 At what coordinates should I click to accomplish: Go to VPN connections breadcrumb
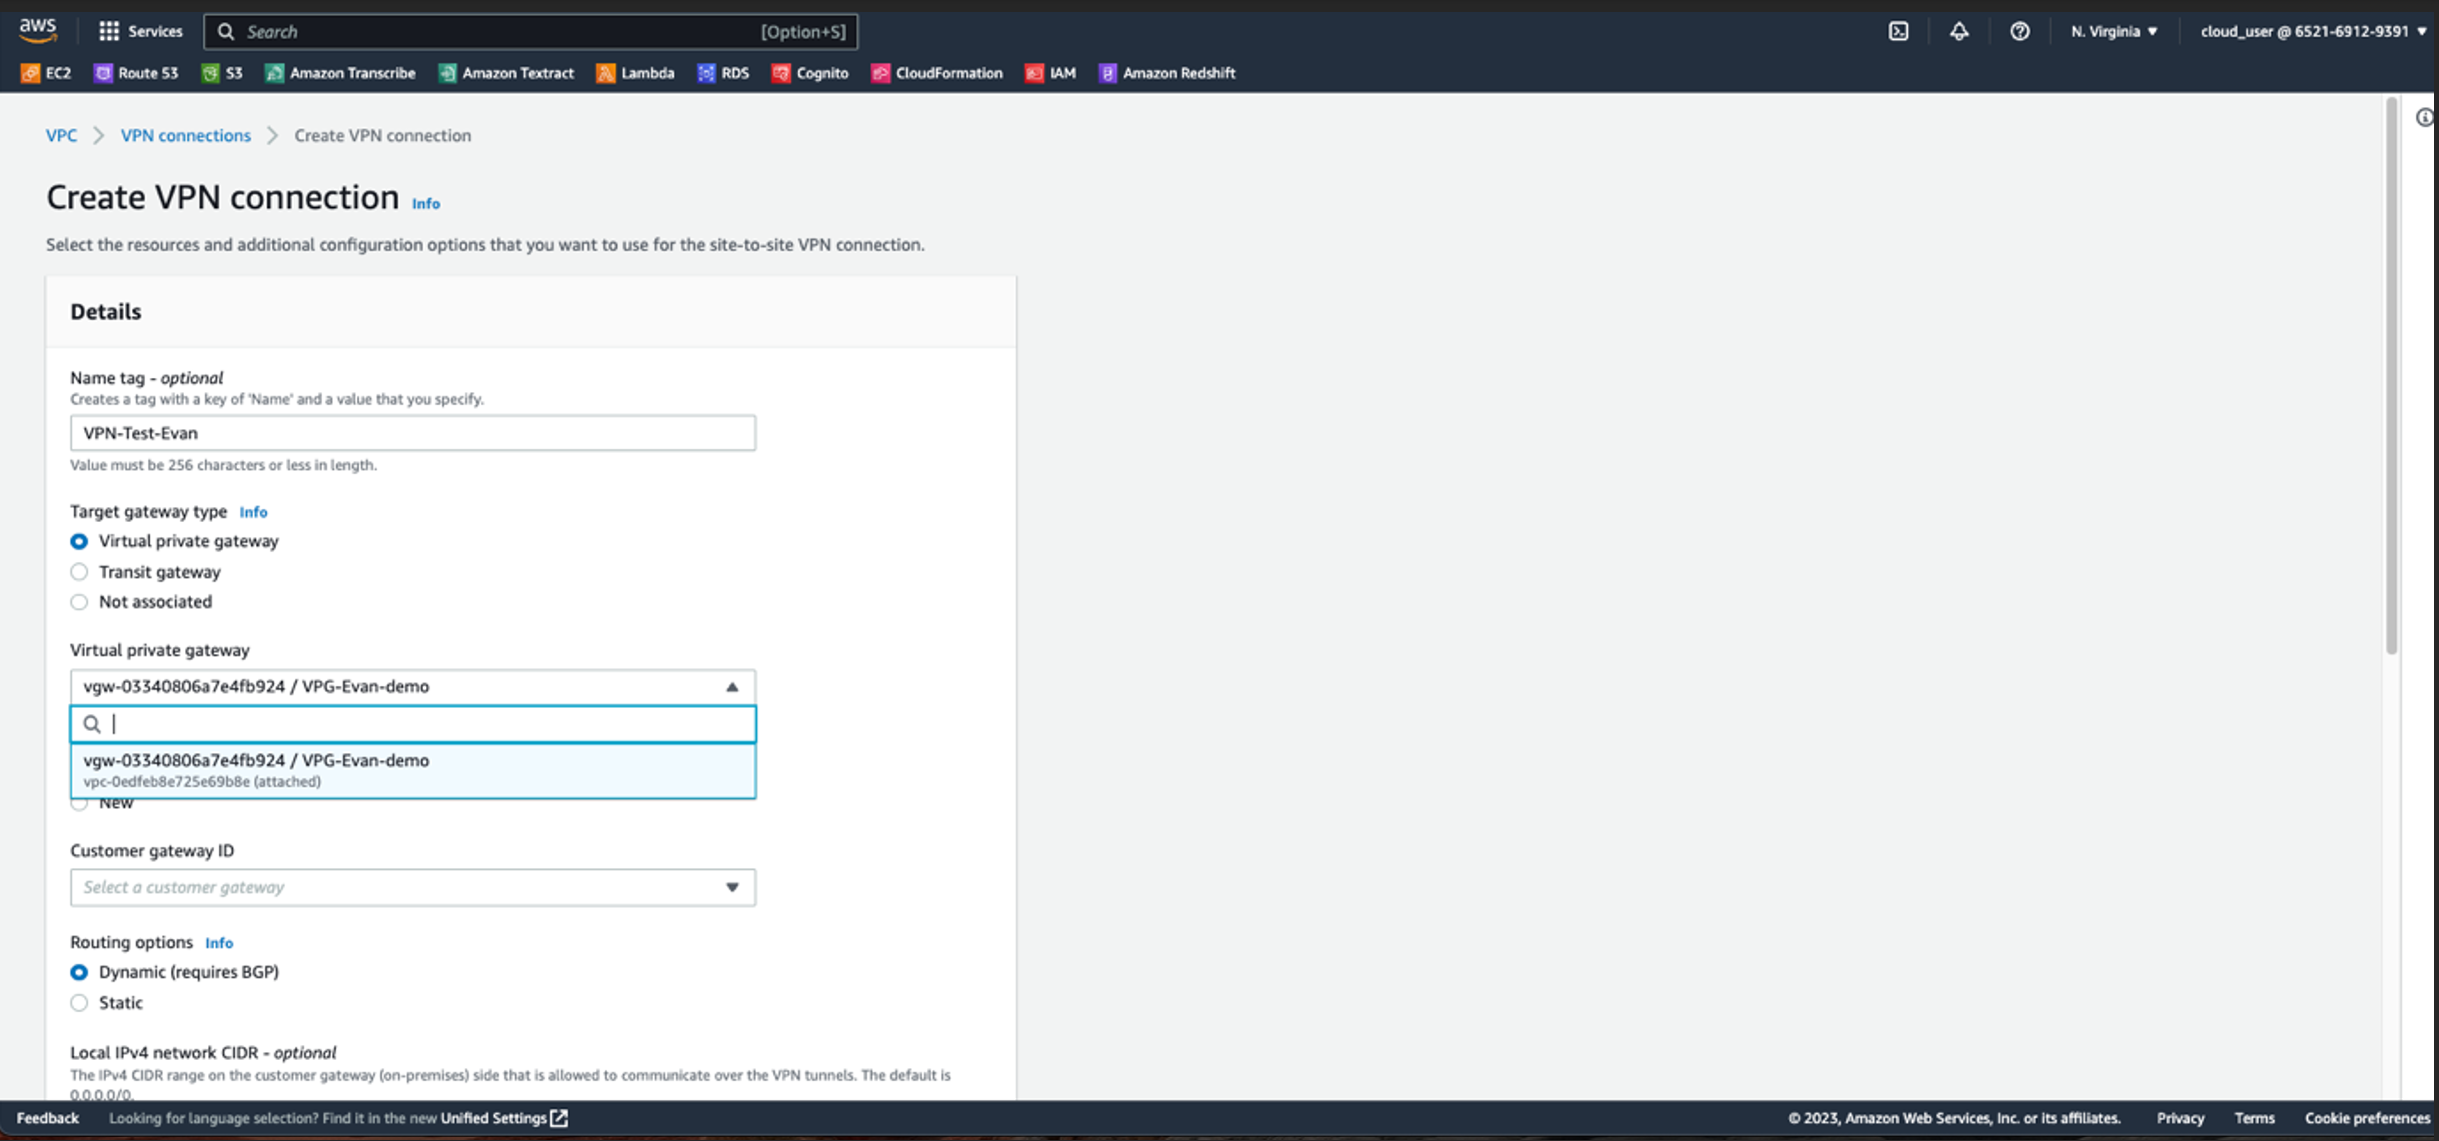pos(185,135)
